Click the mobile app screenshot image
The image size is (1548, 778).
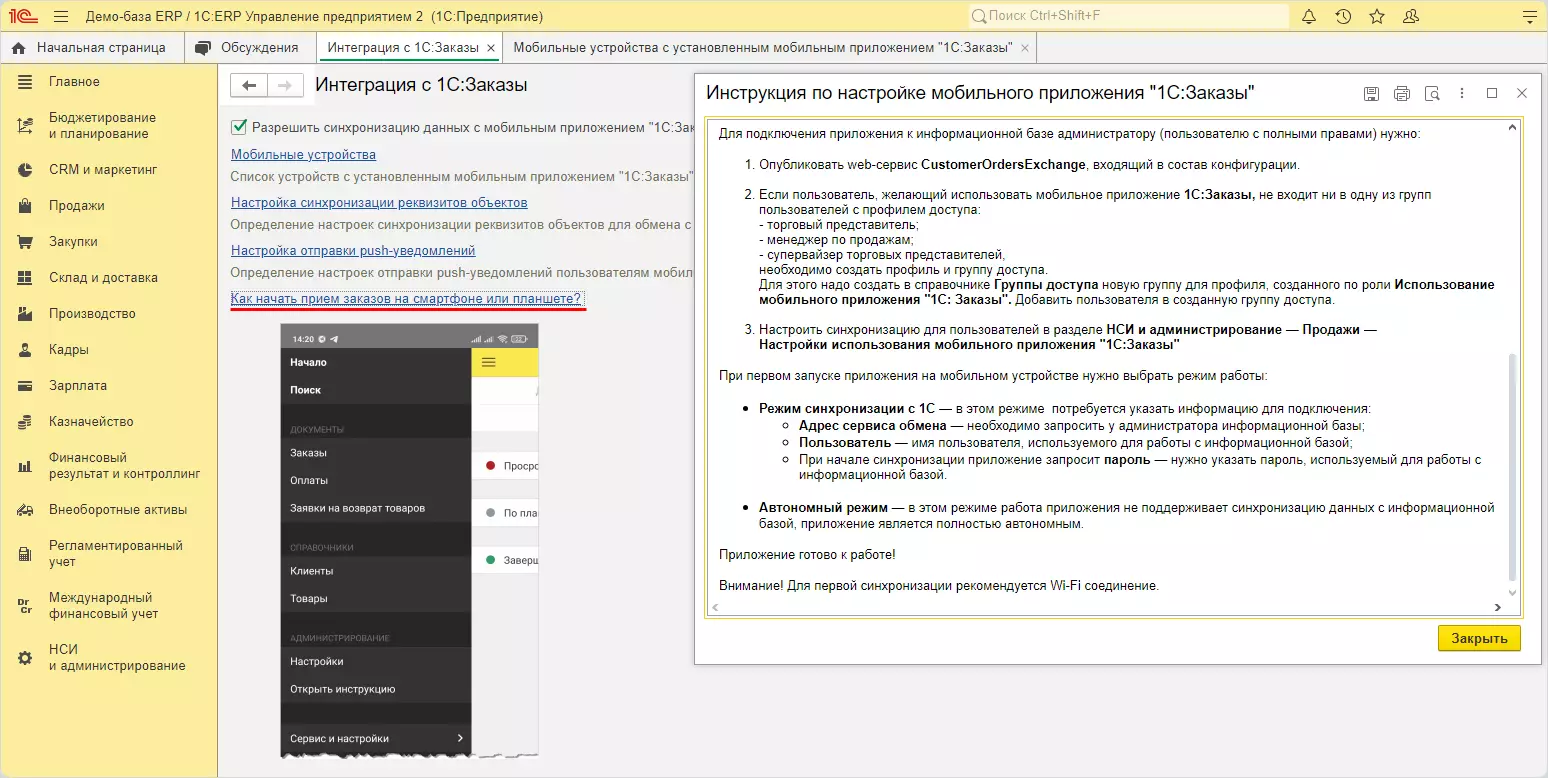[x=409, y=539]
